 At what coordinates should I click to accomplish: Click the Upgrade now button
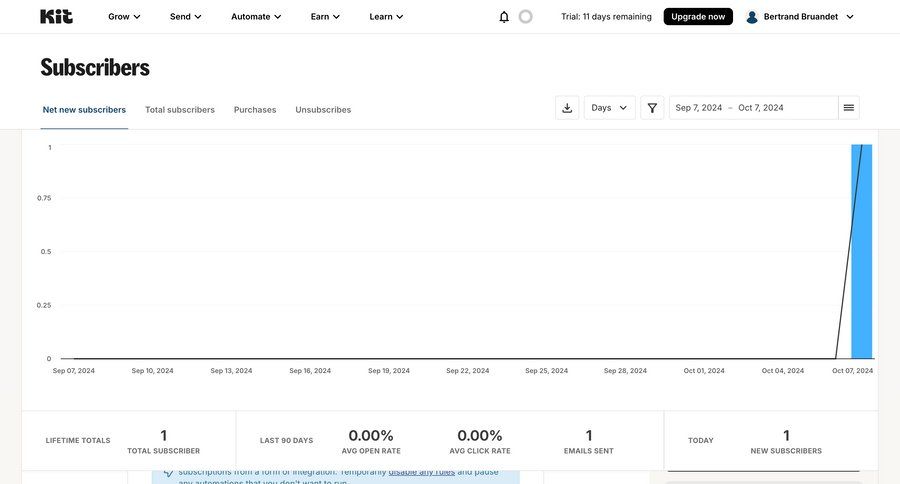coord(698,17)
